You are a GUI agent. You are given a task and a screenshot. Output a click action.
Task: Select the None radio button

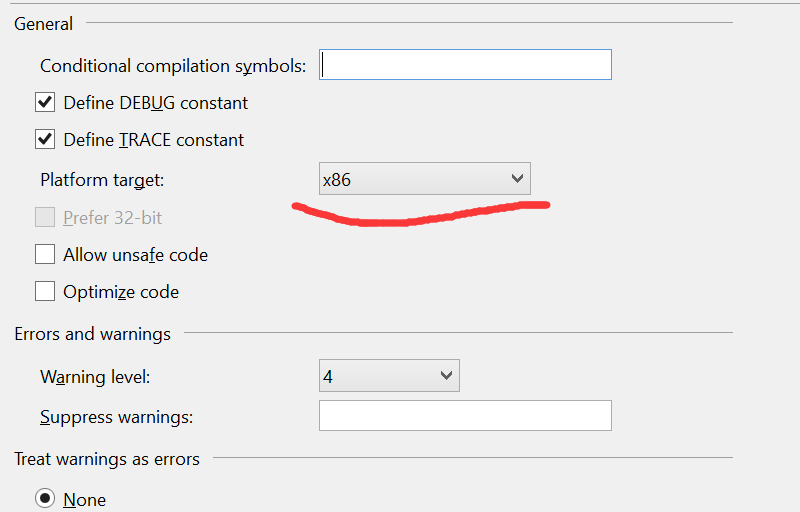45,498
